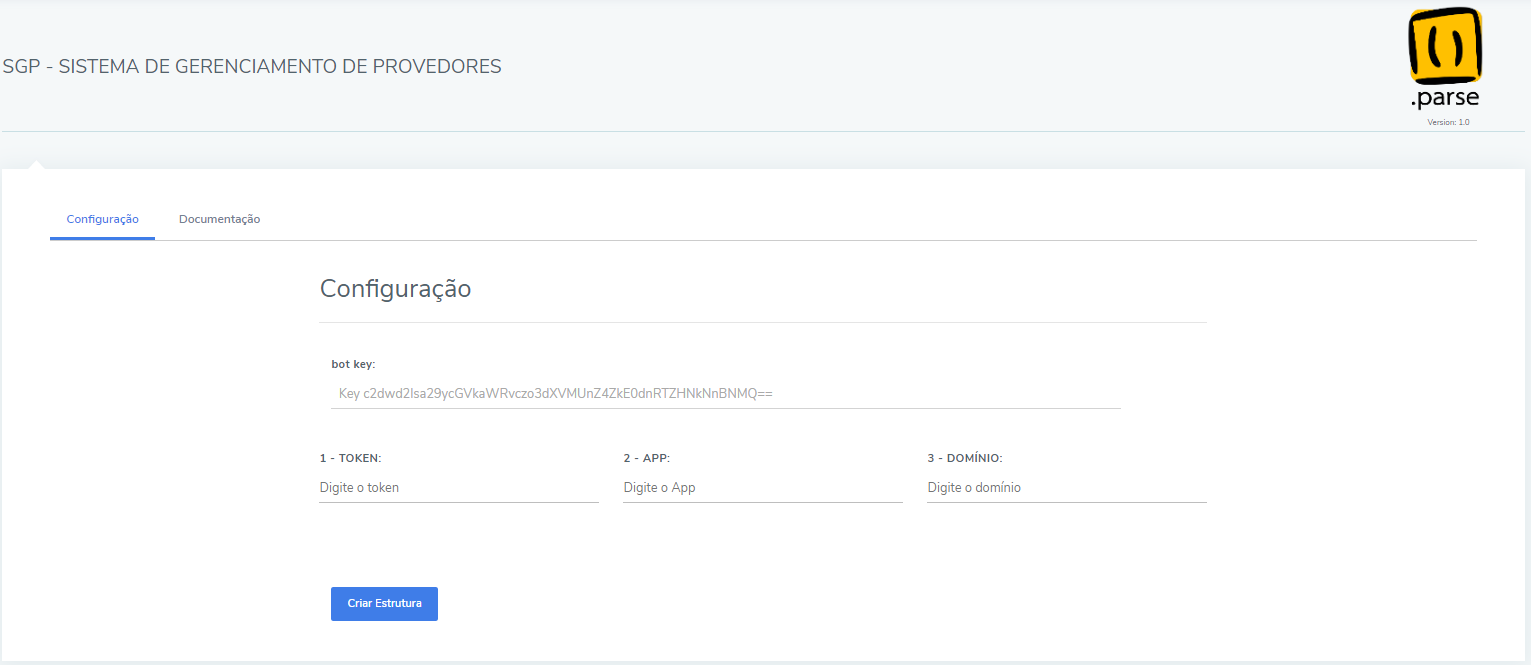
Task: Click the .parse wordmark under the logo
Action: tap(1445, 98)
